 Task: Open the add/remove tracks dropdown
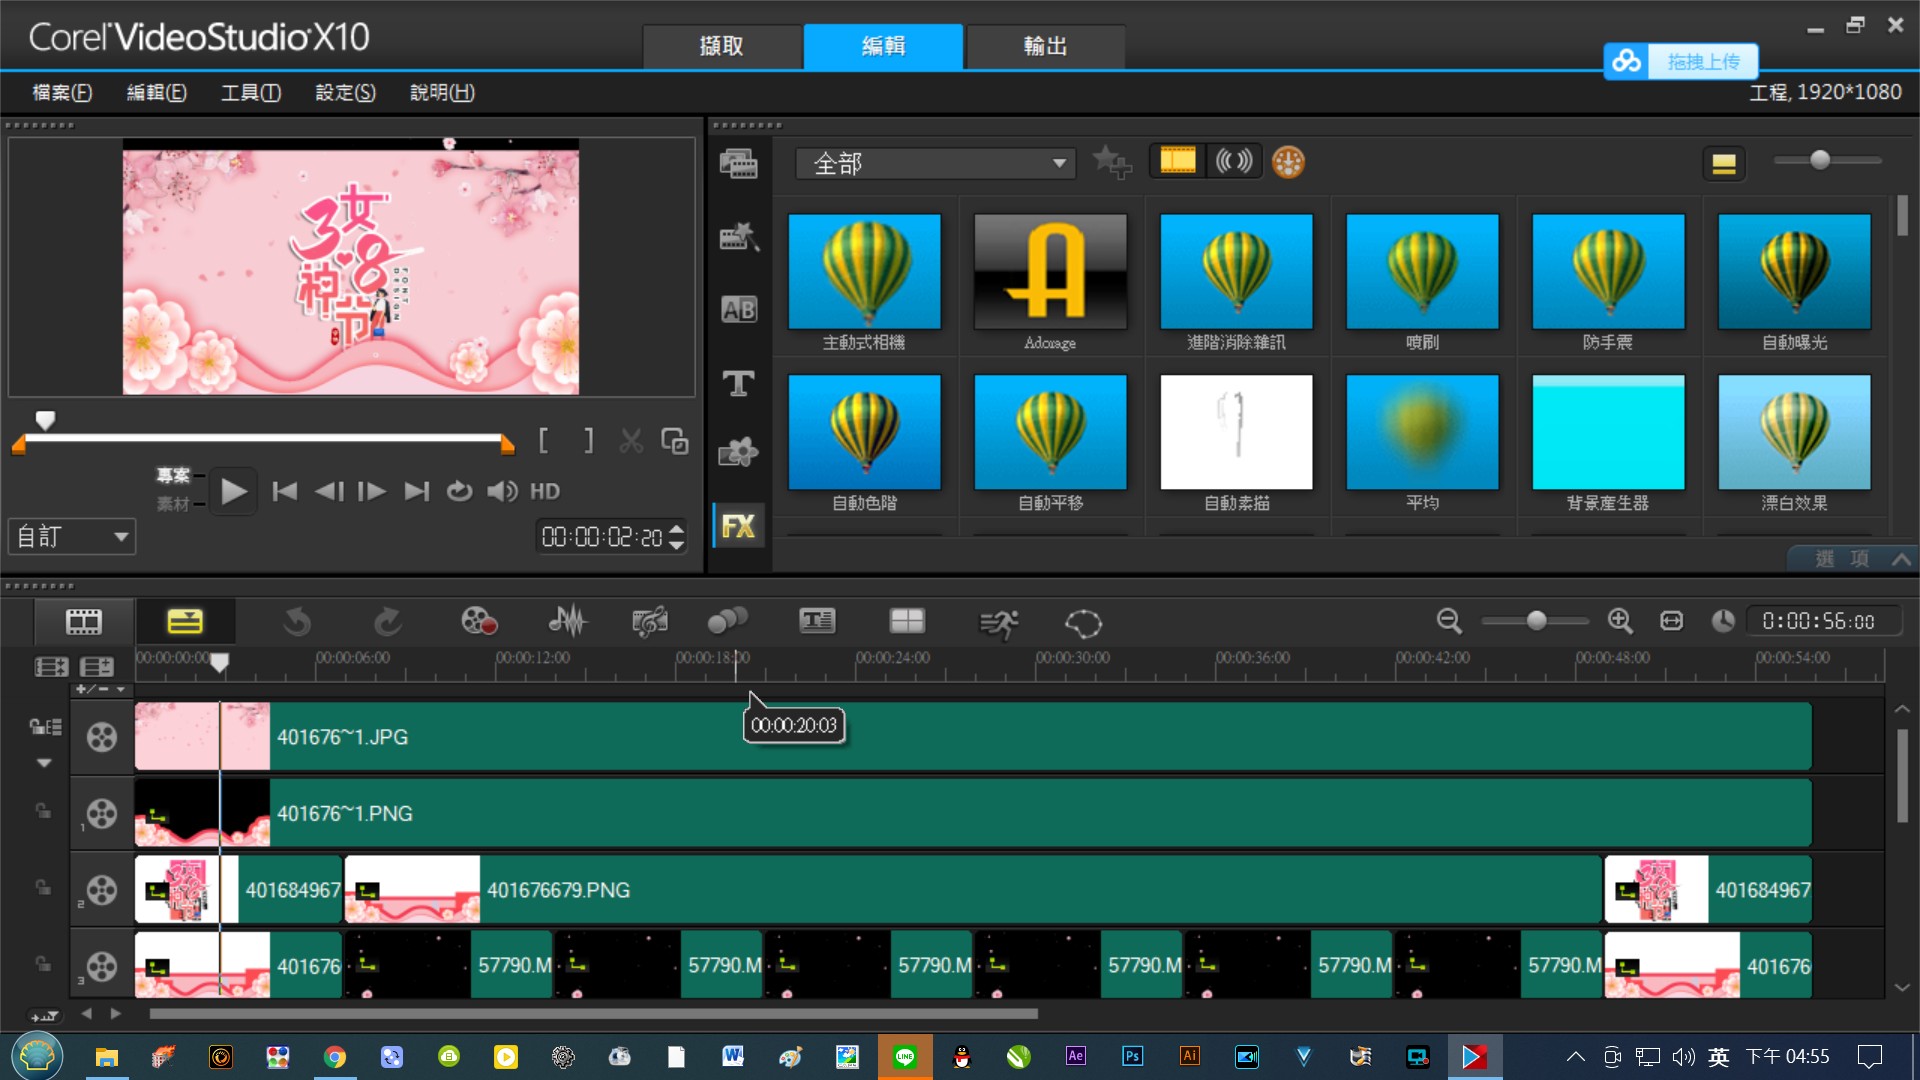coord(100,689)
